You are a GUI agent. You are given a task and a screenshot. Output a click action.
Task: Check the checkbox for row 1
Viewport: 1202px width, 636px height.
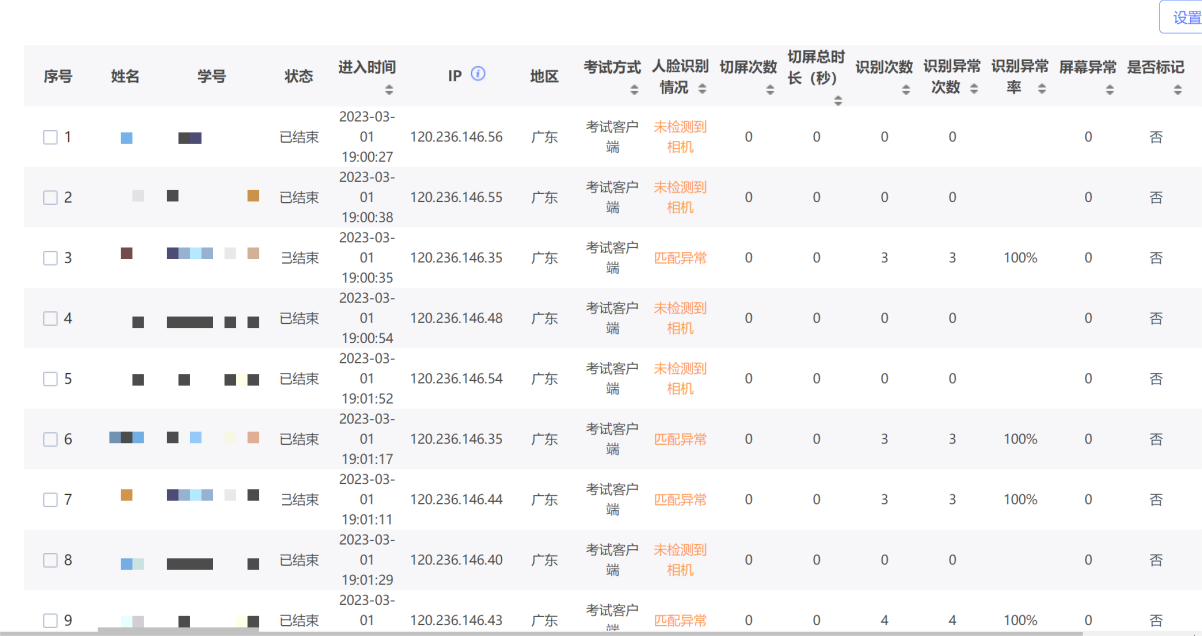pos(51,137)
